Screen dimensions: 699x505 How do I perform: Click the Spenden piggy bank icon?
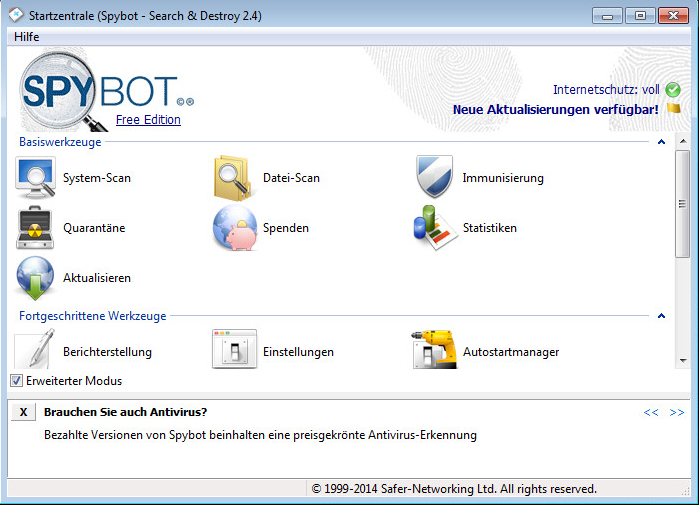click(x=235, y=227)
